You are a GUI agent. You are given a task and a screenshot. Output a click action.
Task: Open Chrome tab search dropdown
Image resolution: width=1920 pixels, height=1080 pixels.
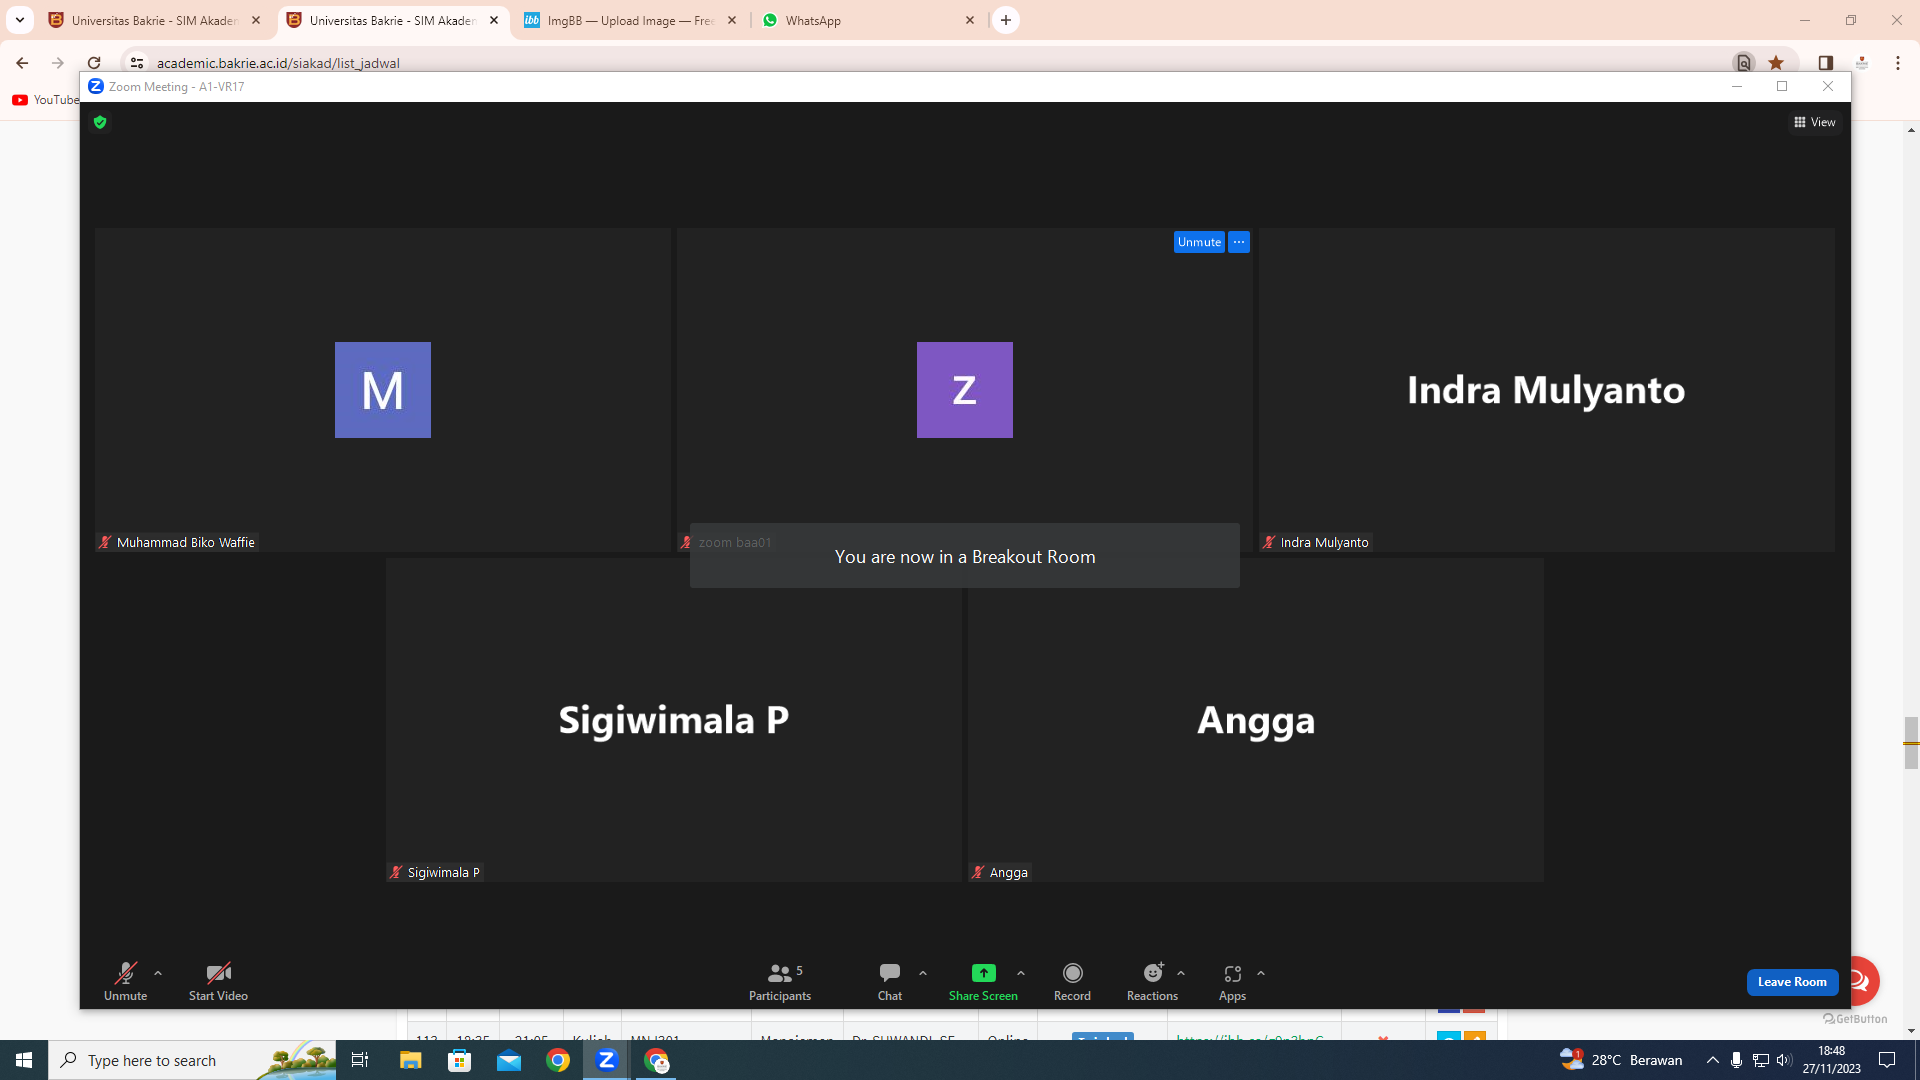(x=20, y=20)
